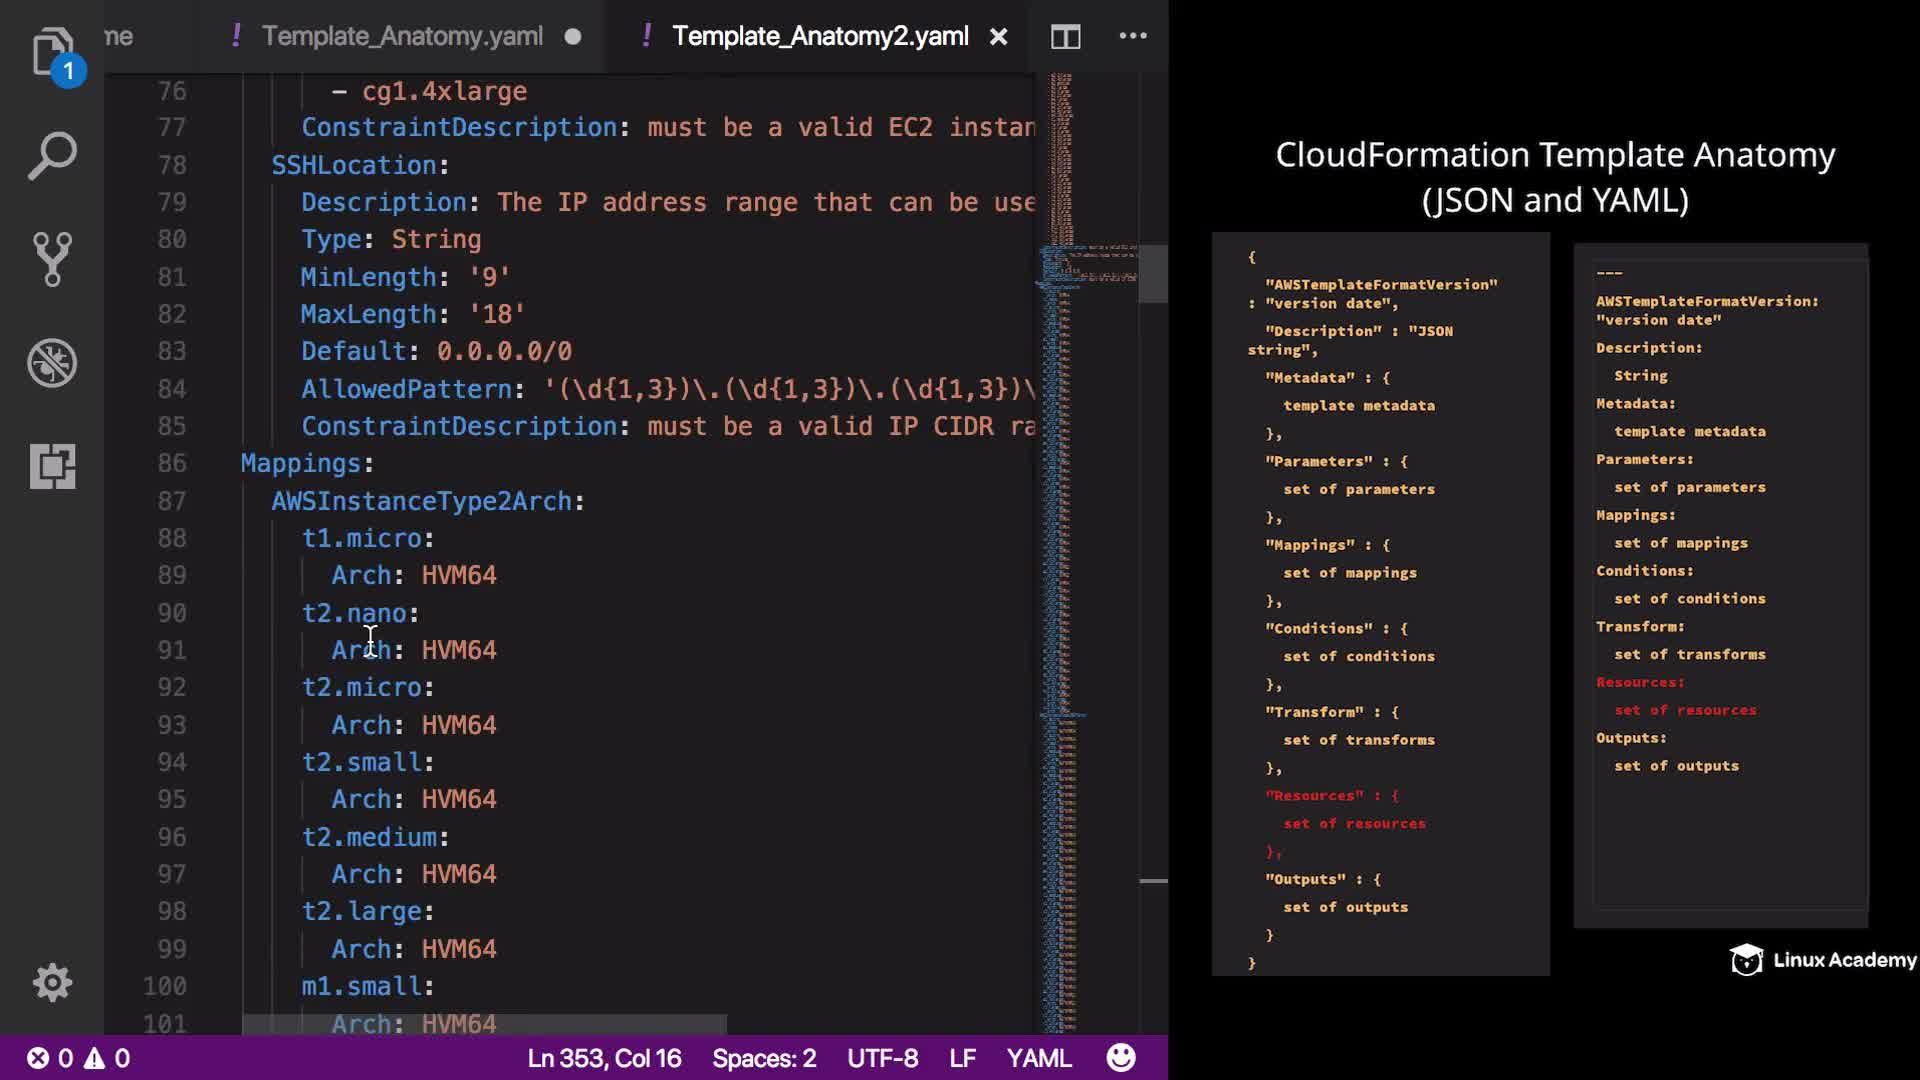Click the split editor icon

1065,37
